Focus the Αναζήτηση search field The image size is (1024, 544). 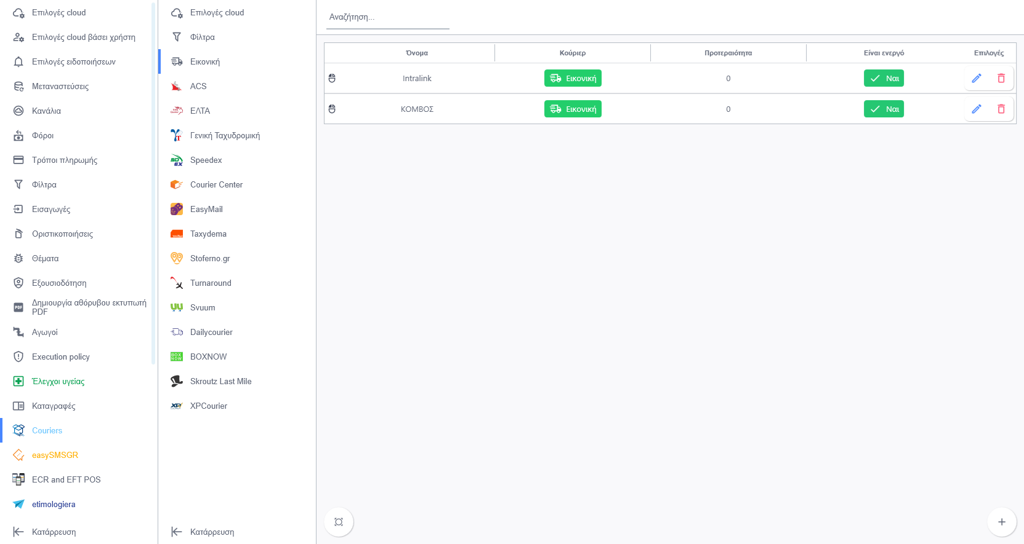point(387,17)
